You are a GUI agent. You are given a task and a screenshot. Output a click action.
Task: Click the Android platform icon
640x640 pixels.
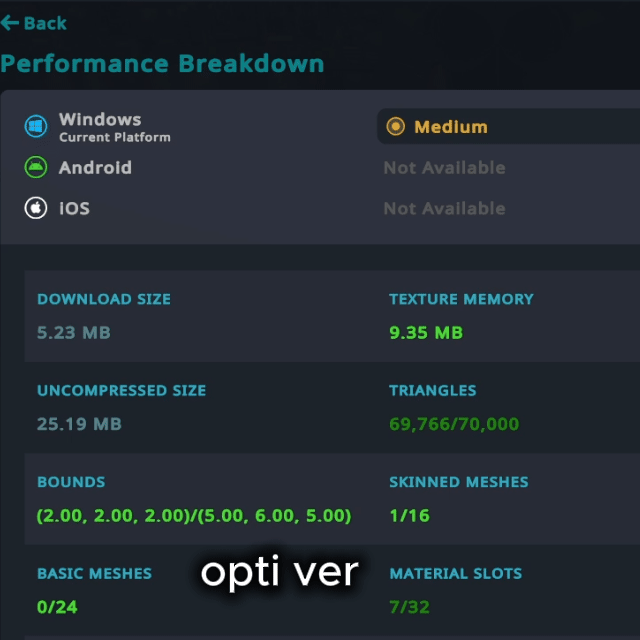click(x=36, y=167)
